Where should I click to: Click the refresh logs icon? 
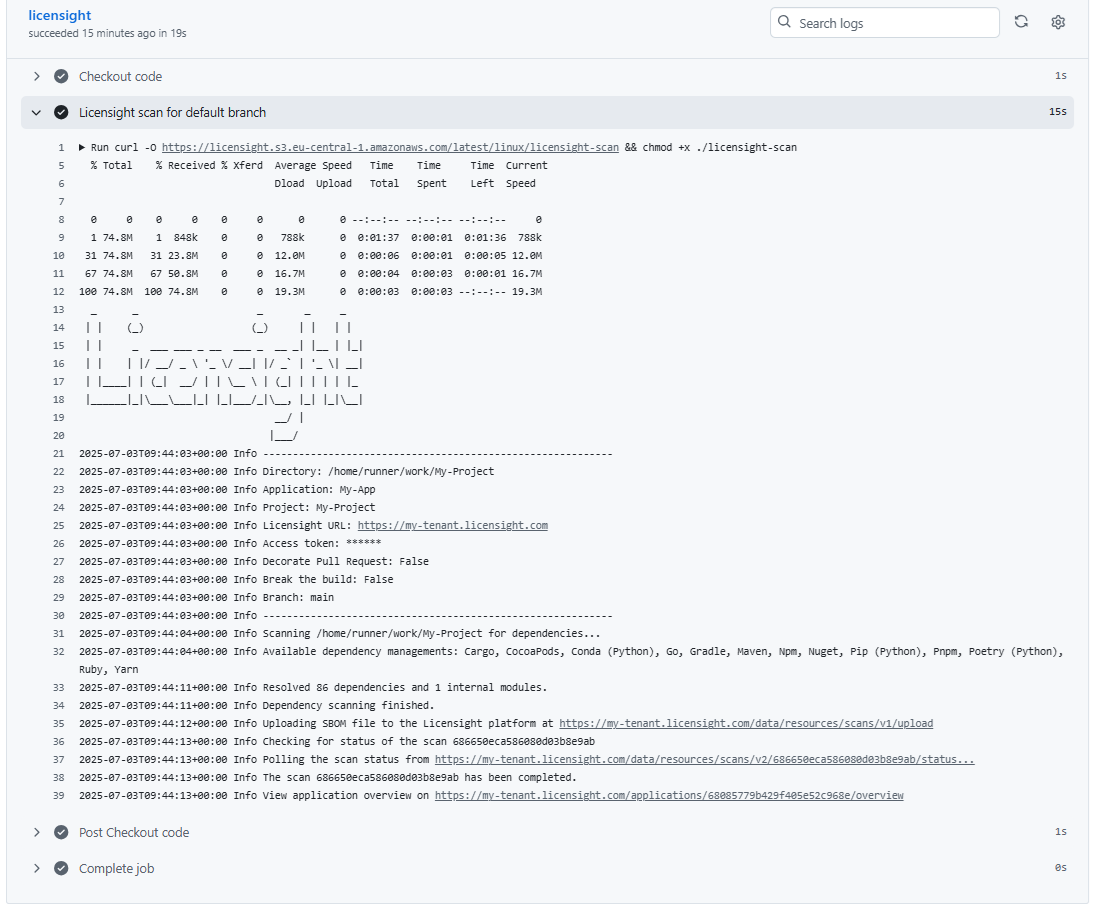[x=1021, y=22]
